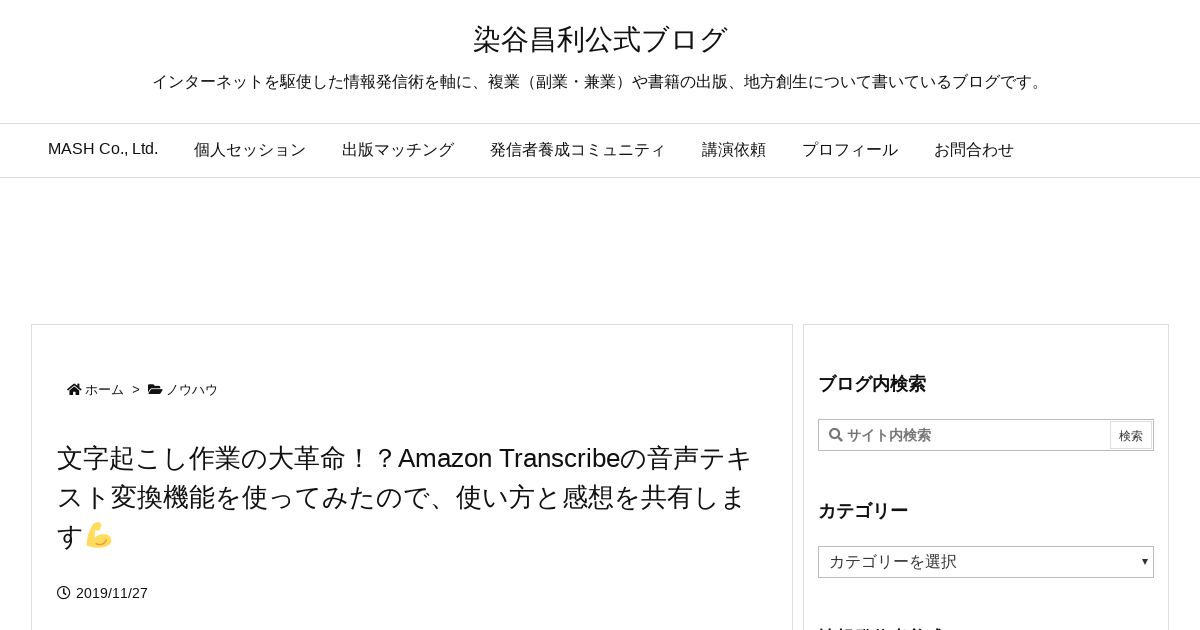Screen dimensions: 1200x630
Task: Click the open folder icon before ノウハウ
Action: 155,390
